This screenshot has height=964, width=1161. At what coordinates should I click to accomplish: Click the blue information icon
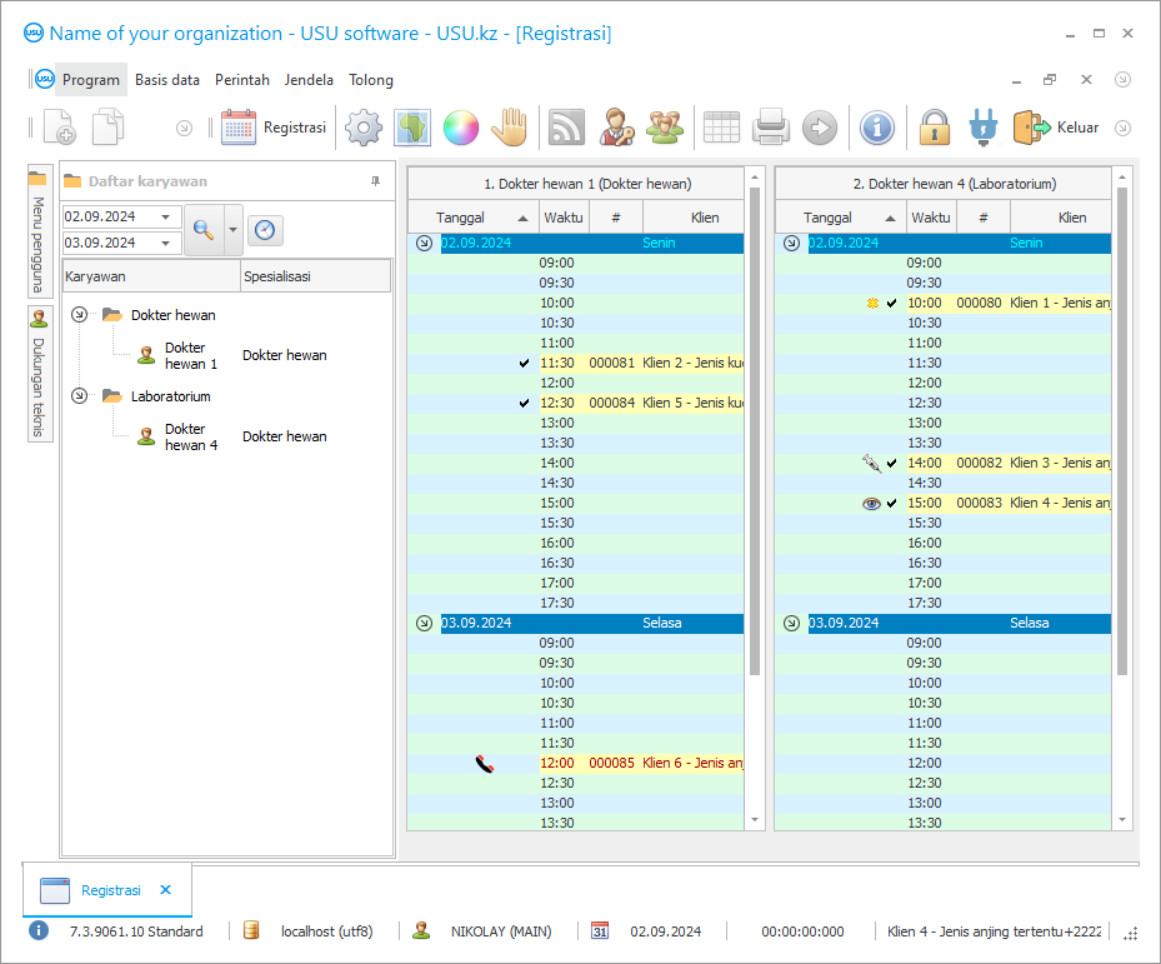point(877,128)
